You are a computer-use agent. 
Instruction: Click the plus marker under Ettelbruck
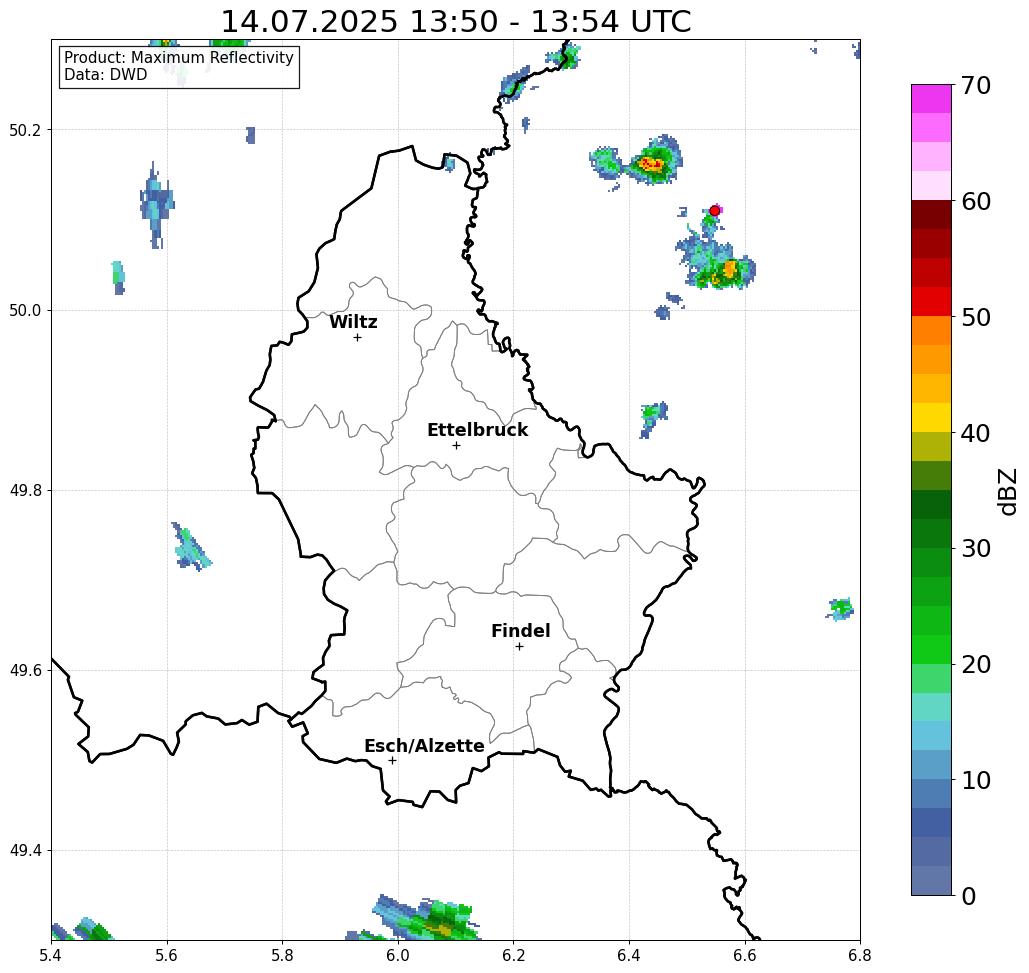click(x=457, y=445)
